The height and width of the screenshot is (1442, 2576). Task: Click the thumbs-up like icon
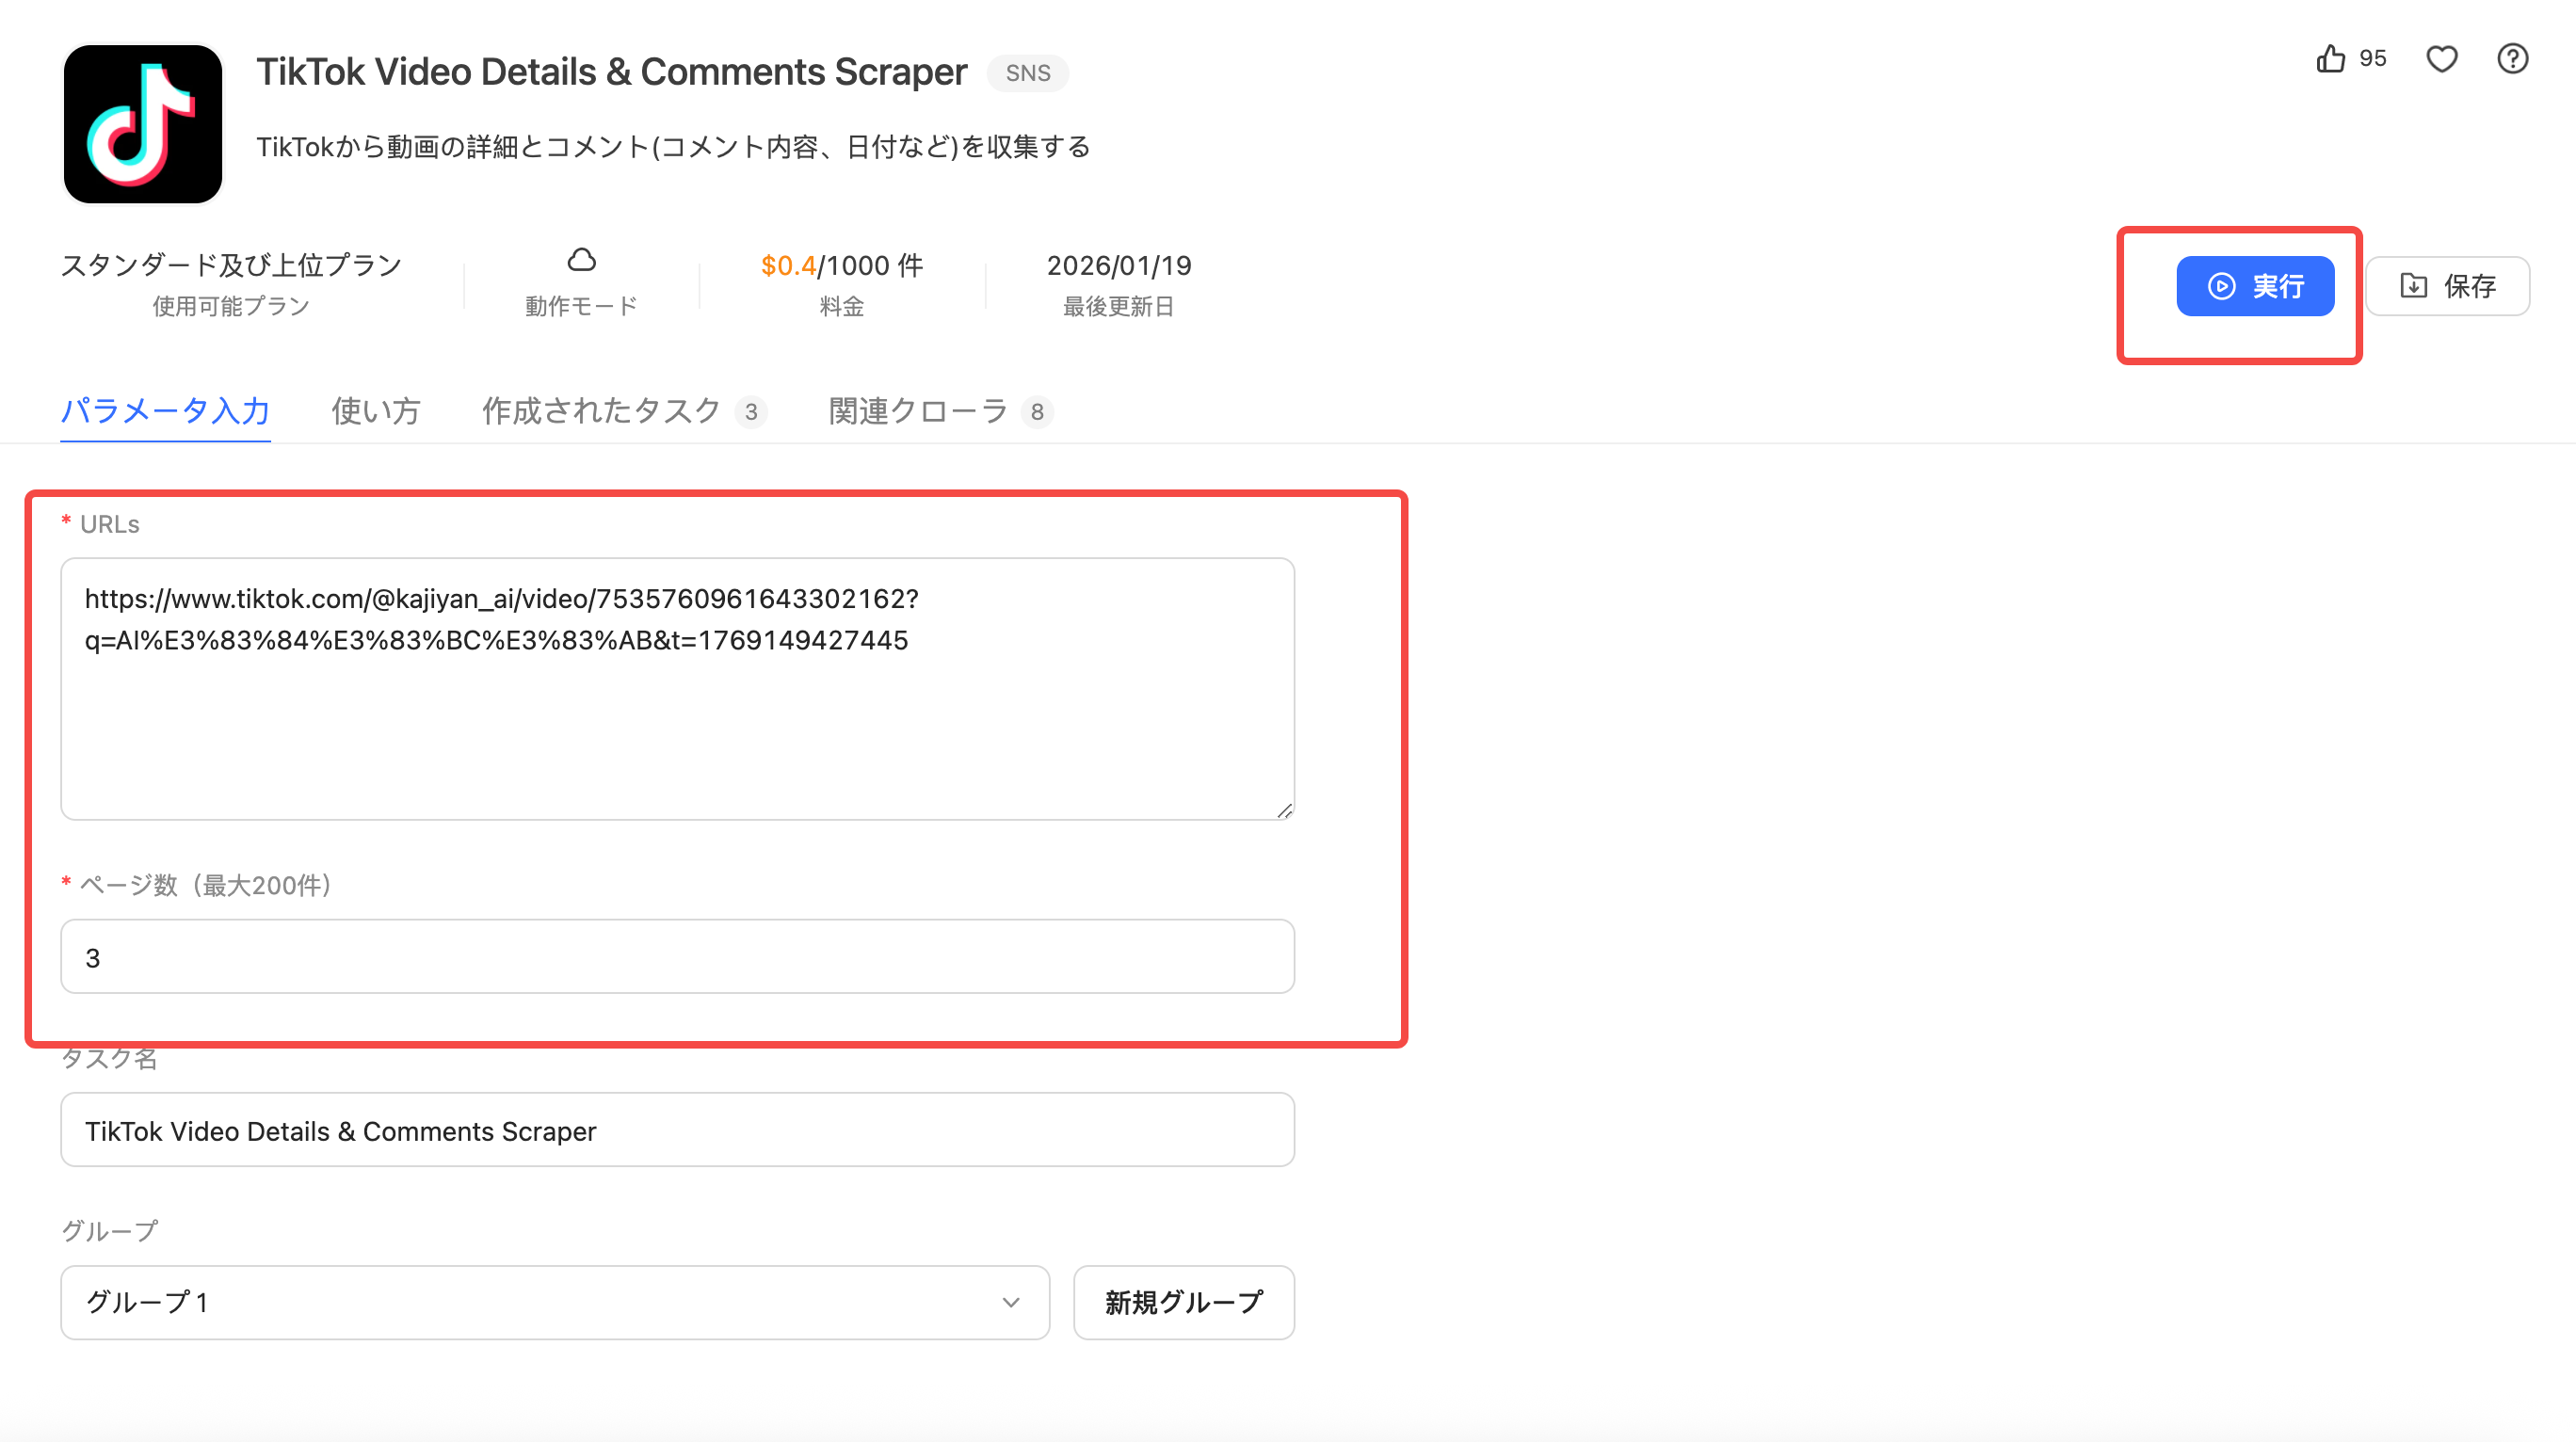tap(2330, 59)
